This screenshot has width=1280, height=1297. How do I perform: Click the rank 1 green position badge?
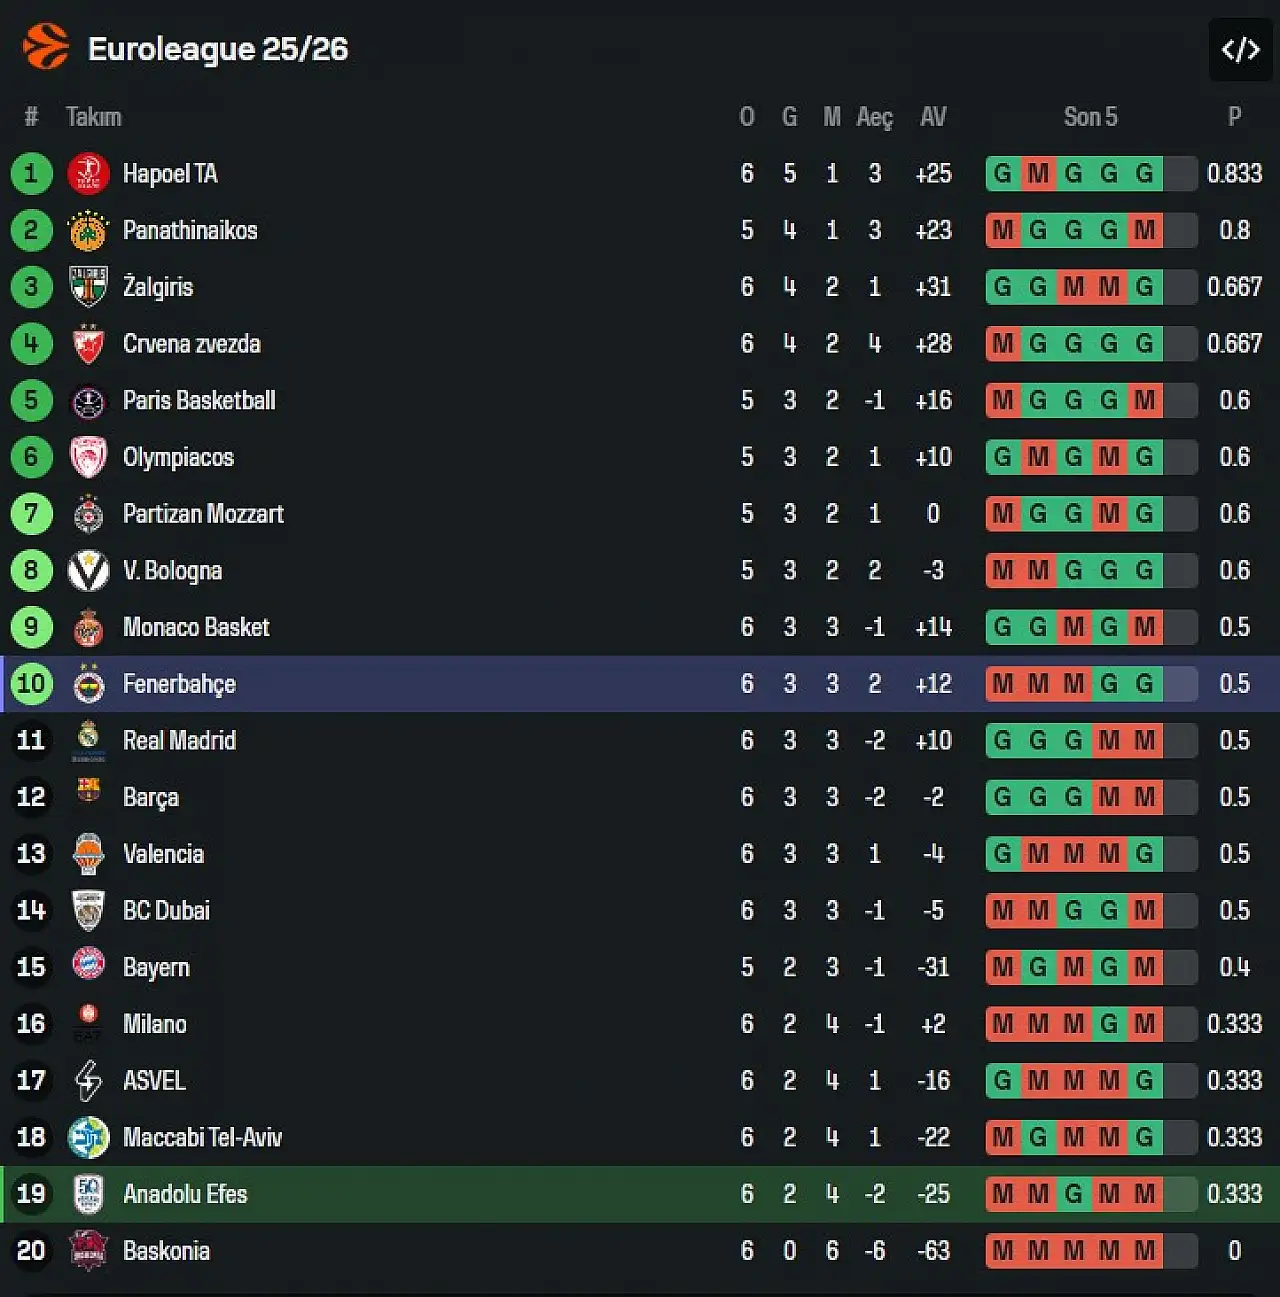click(31, 174)
